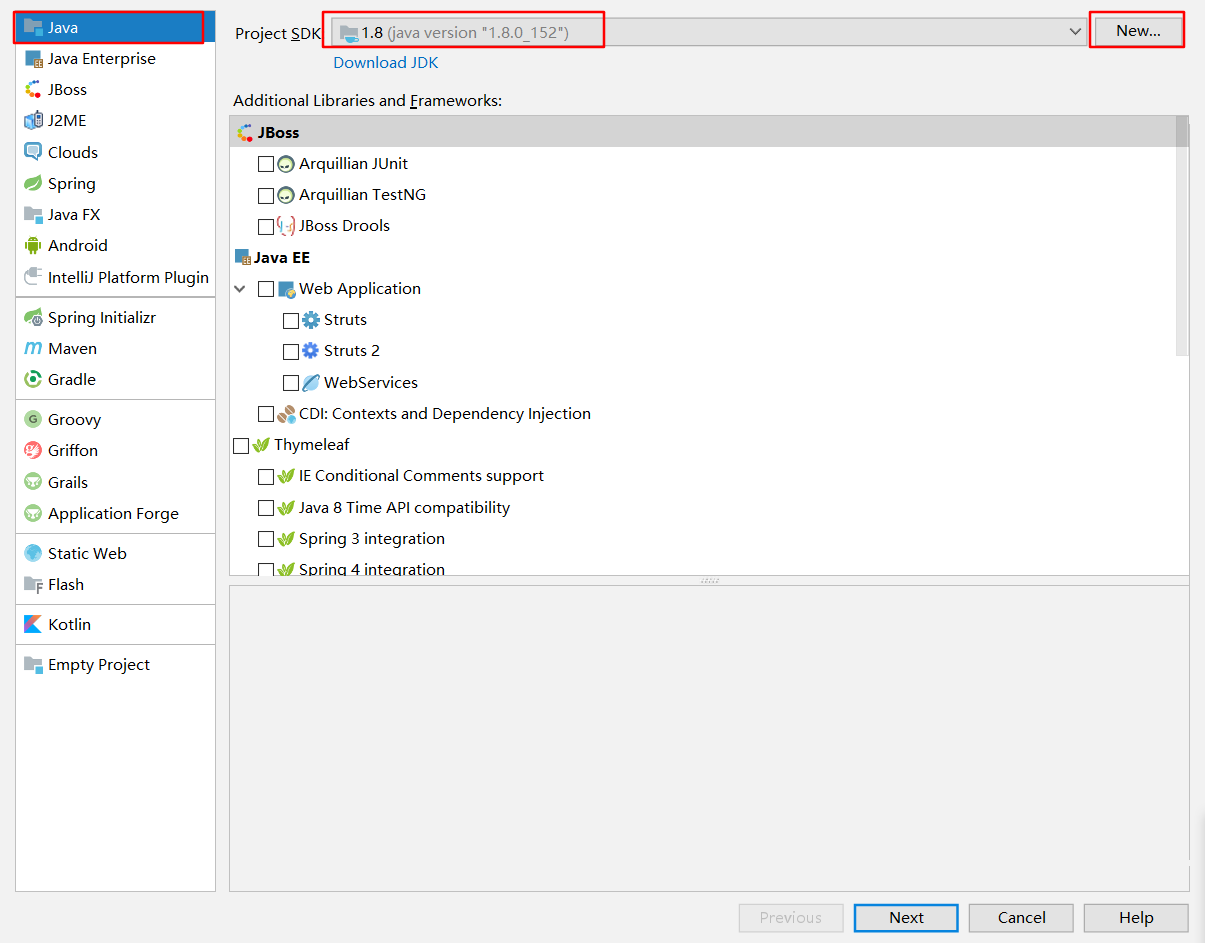1205x943 pixels.
Task: Click the Static Web globe icon
Action: tap(33, 553)
